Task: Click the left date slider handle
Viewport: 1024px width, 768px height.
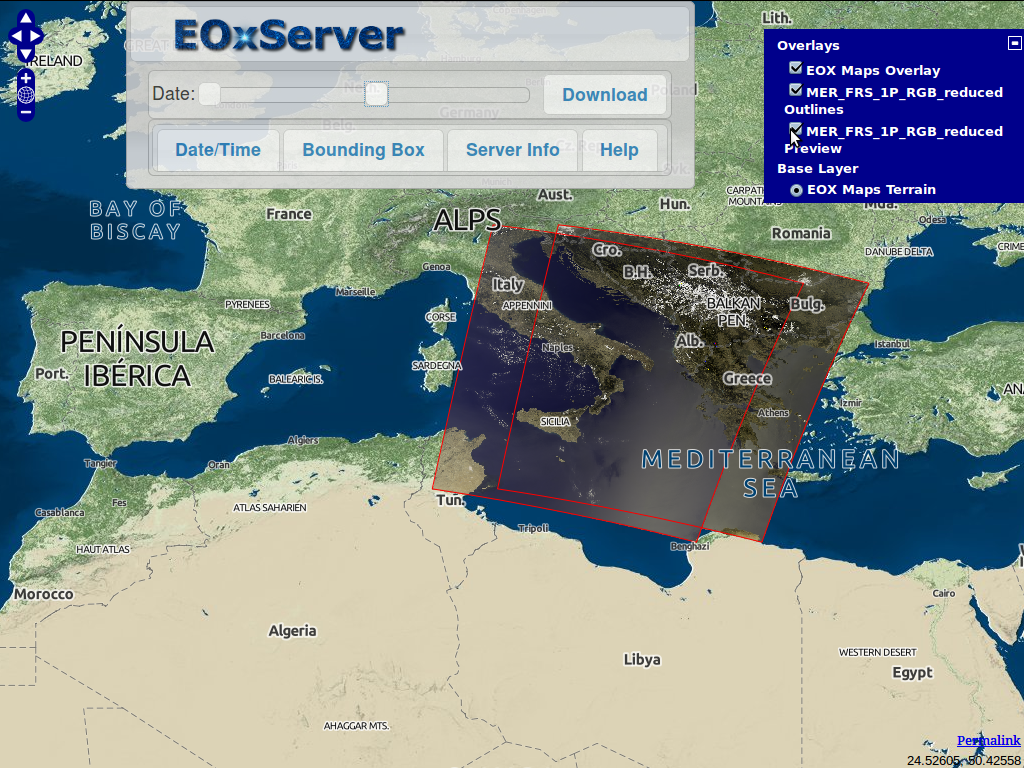Action: [x=209, y=94]
